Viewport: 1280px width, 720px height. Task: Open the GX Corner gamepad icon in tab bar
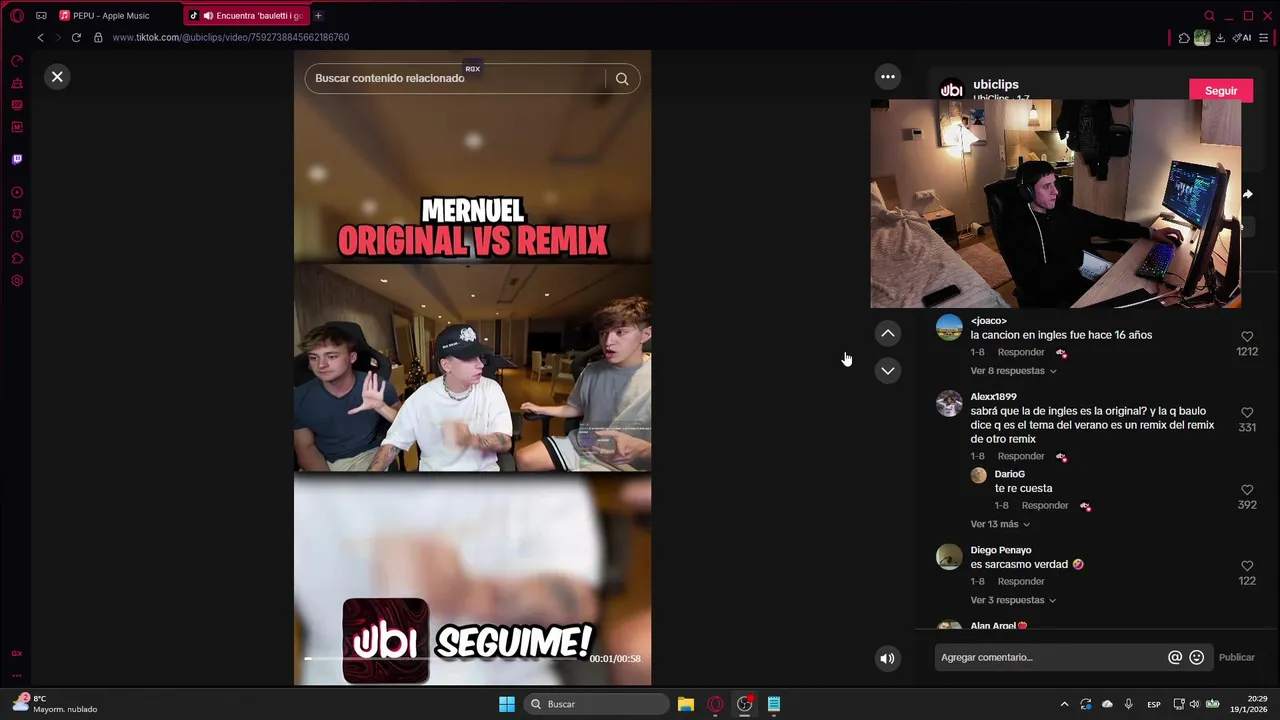[41, 15]
